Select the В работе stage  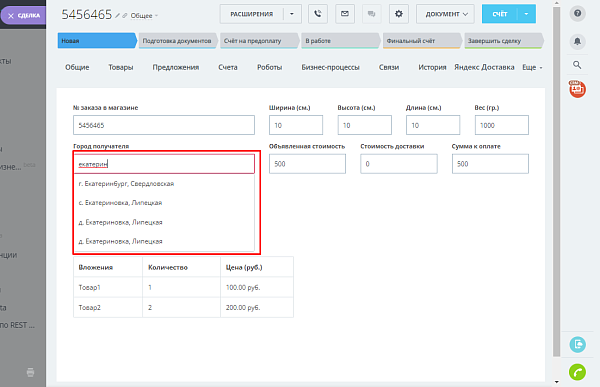[x=341, y=41]
